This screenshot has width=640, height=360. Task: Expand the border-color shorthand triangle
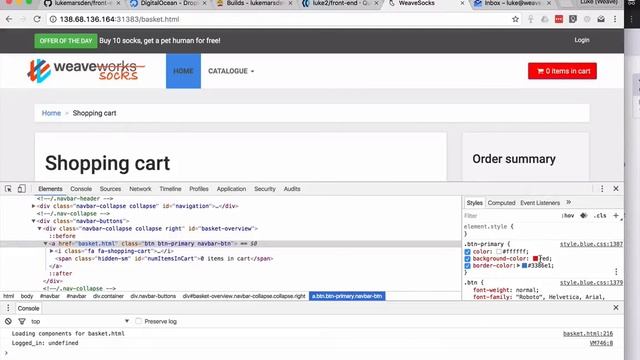[518, 266]
